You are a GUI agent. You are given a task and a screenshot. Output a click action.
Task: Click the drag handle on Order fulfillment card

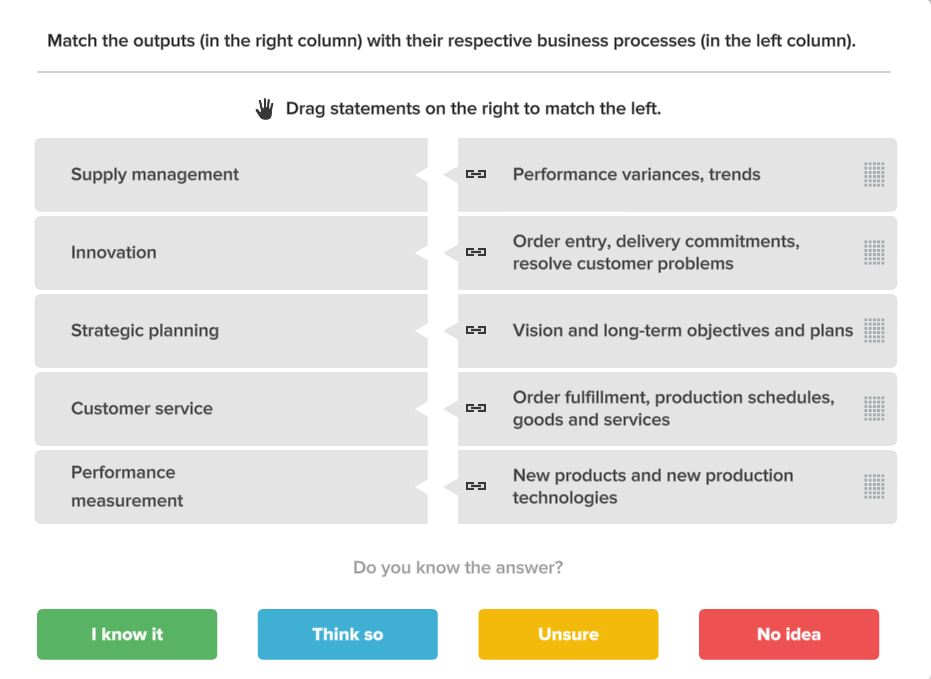[x=873, y=408]
